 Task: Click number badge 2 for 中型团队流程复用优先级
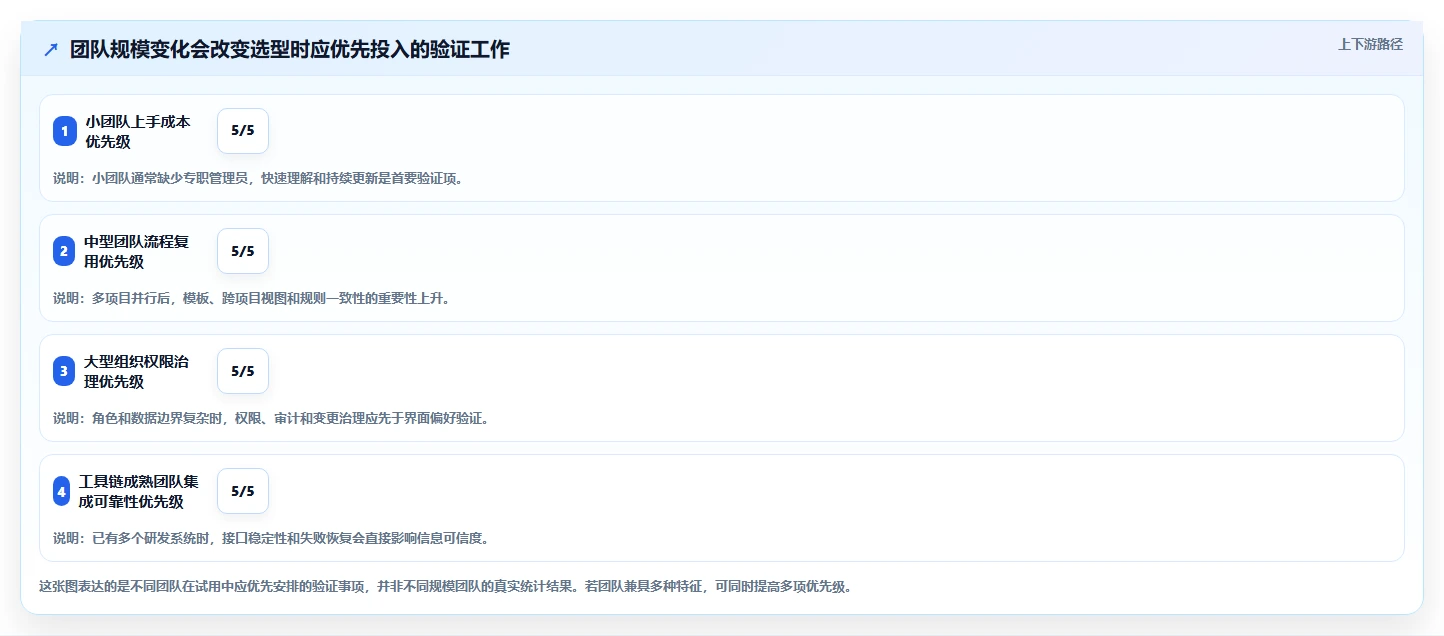(64, 251)
